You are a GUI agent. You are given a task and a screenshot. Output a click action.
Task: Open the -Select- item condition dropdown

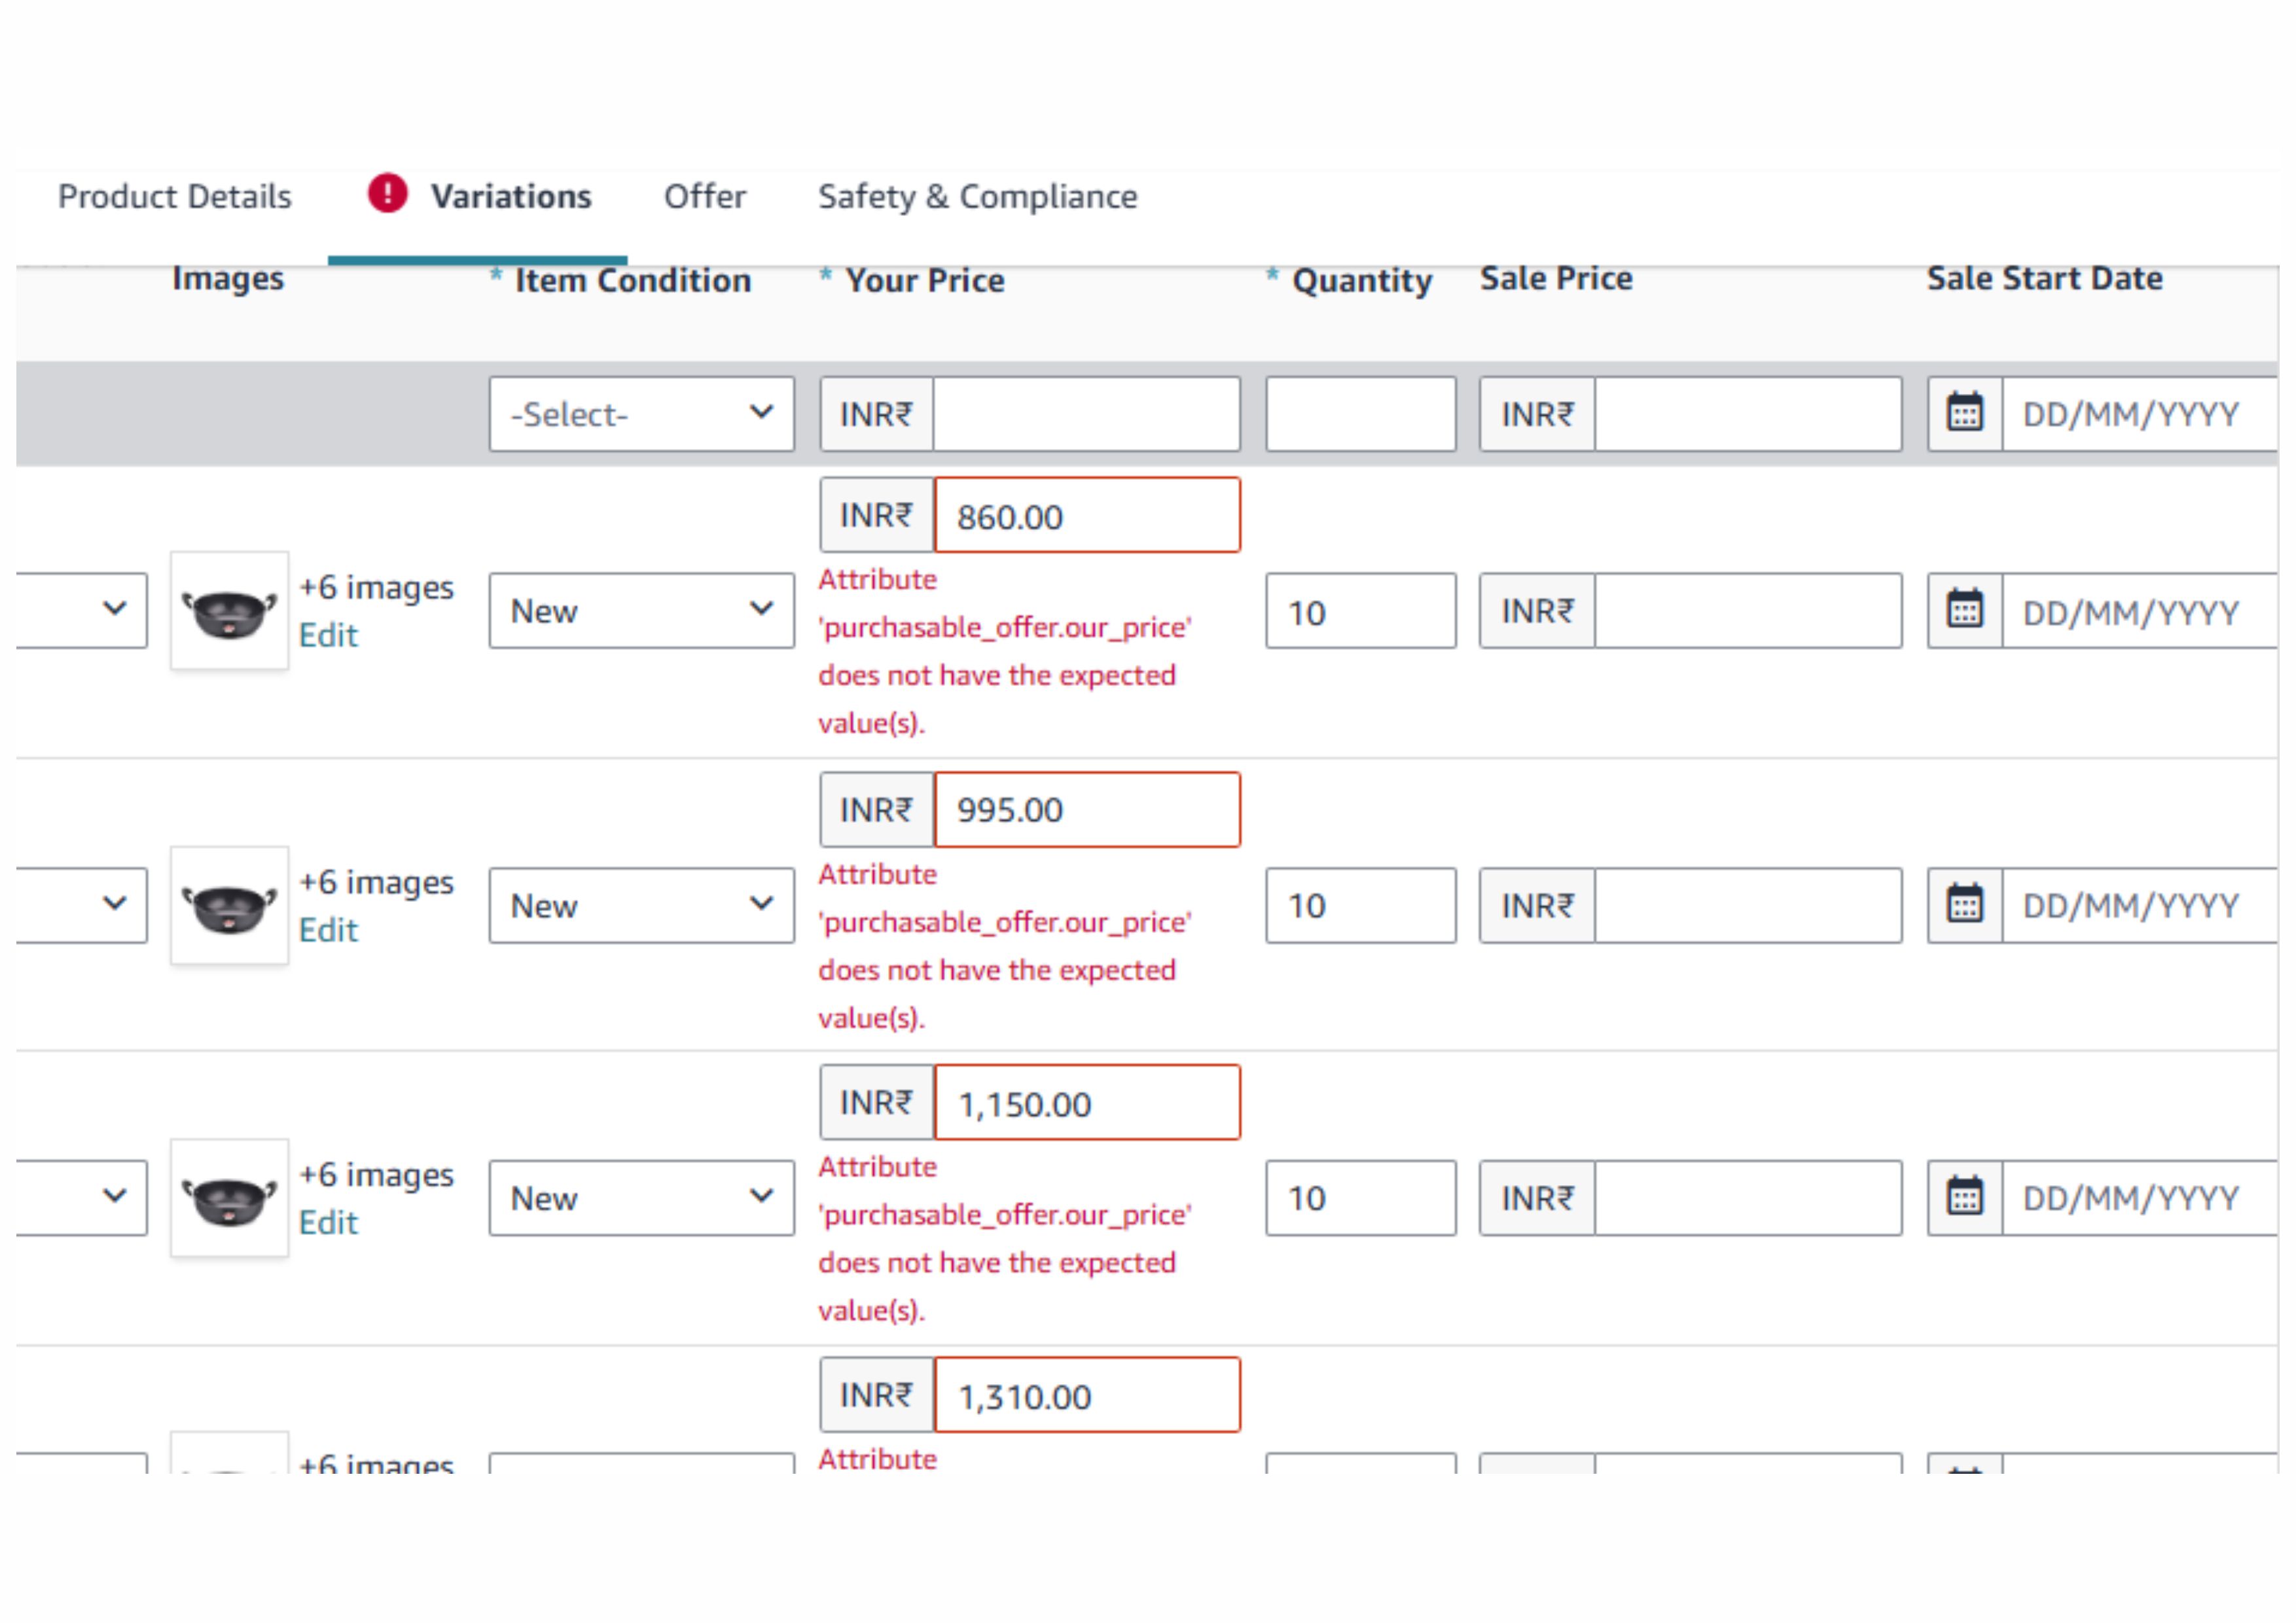642,414
